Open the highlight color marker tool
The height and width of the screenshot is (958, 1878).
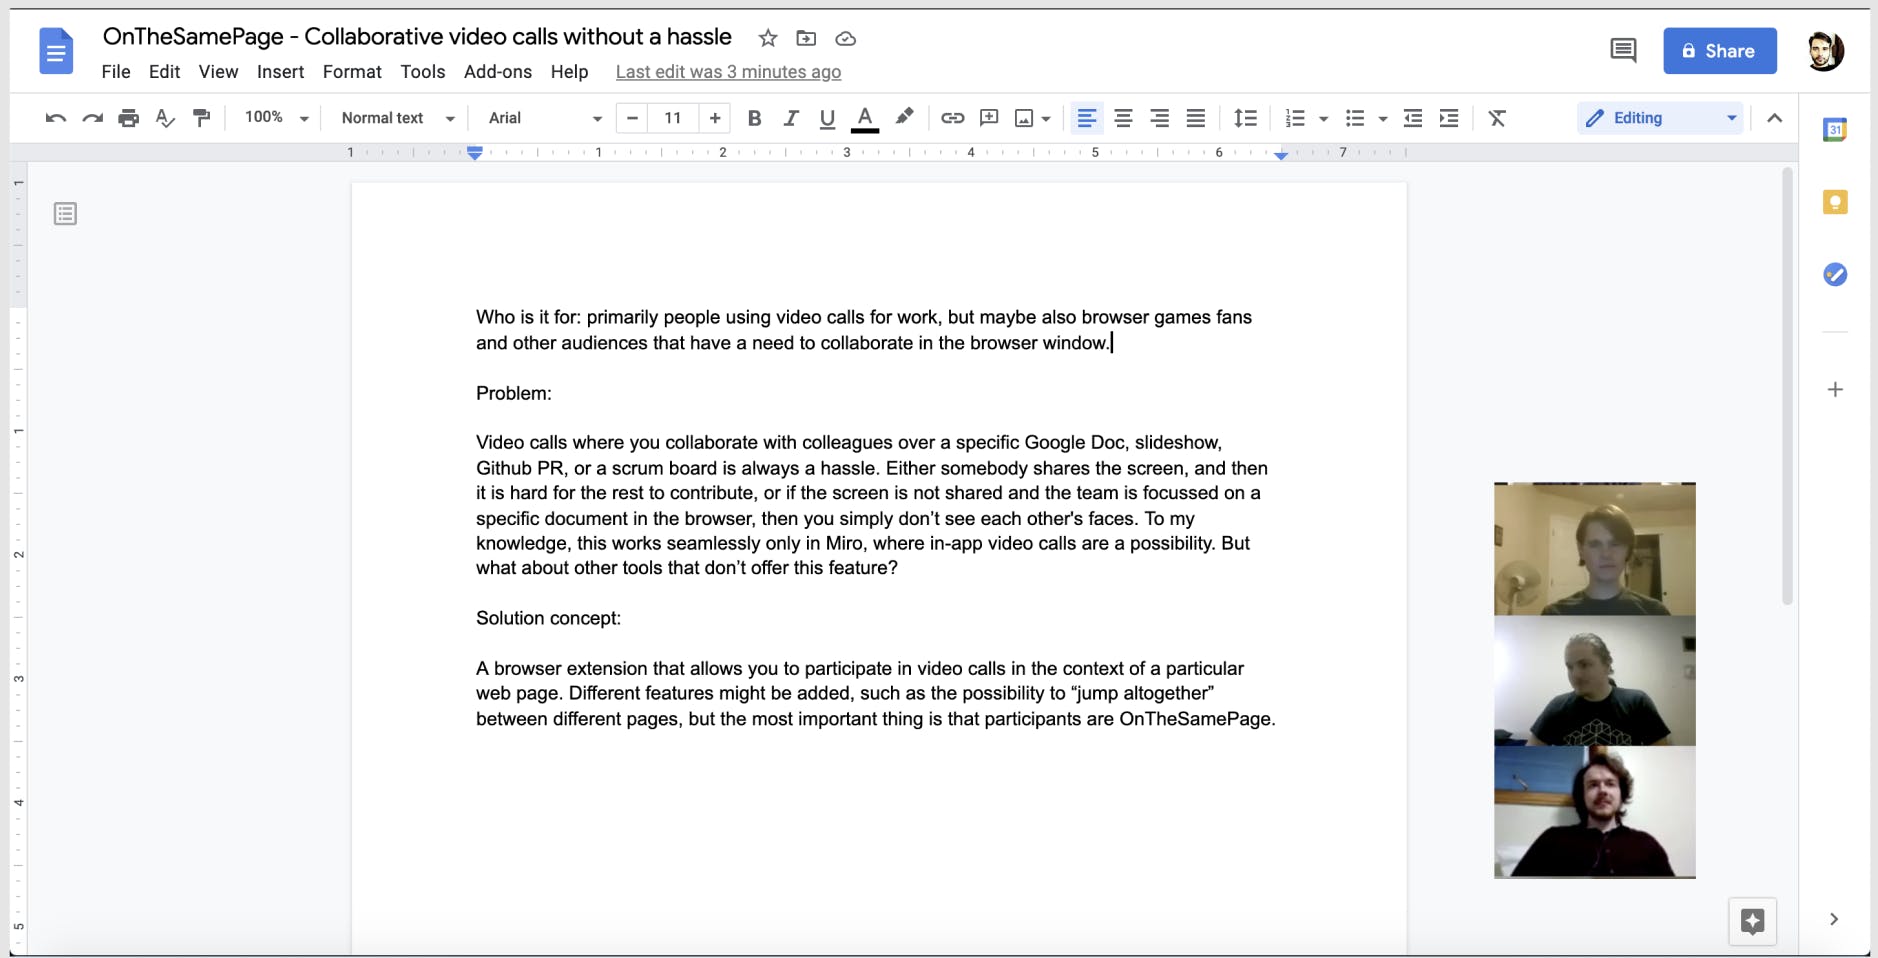point(904,117)
